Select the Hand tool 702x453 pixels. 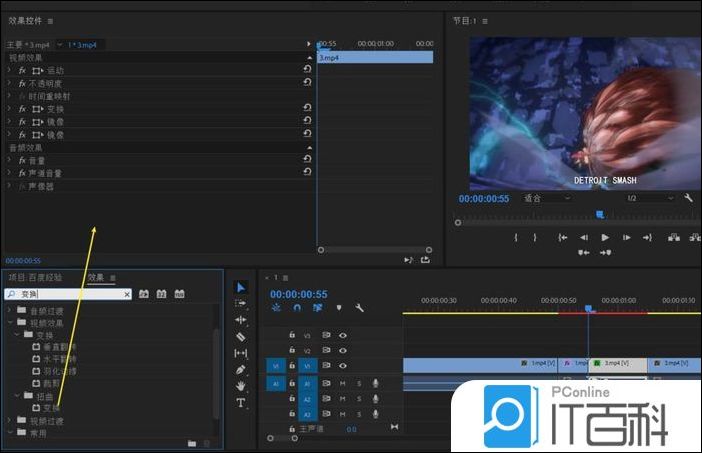[x=241, y=385]
